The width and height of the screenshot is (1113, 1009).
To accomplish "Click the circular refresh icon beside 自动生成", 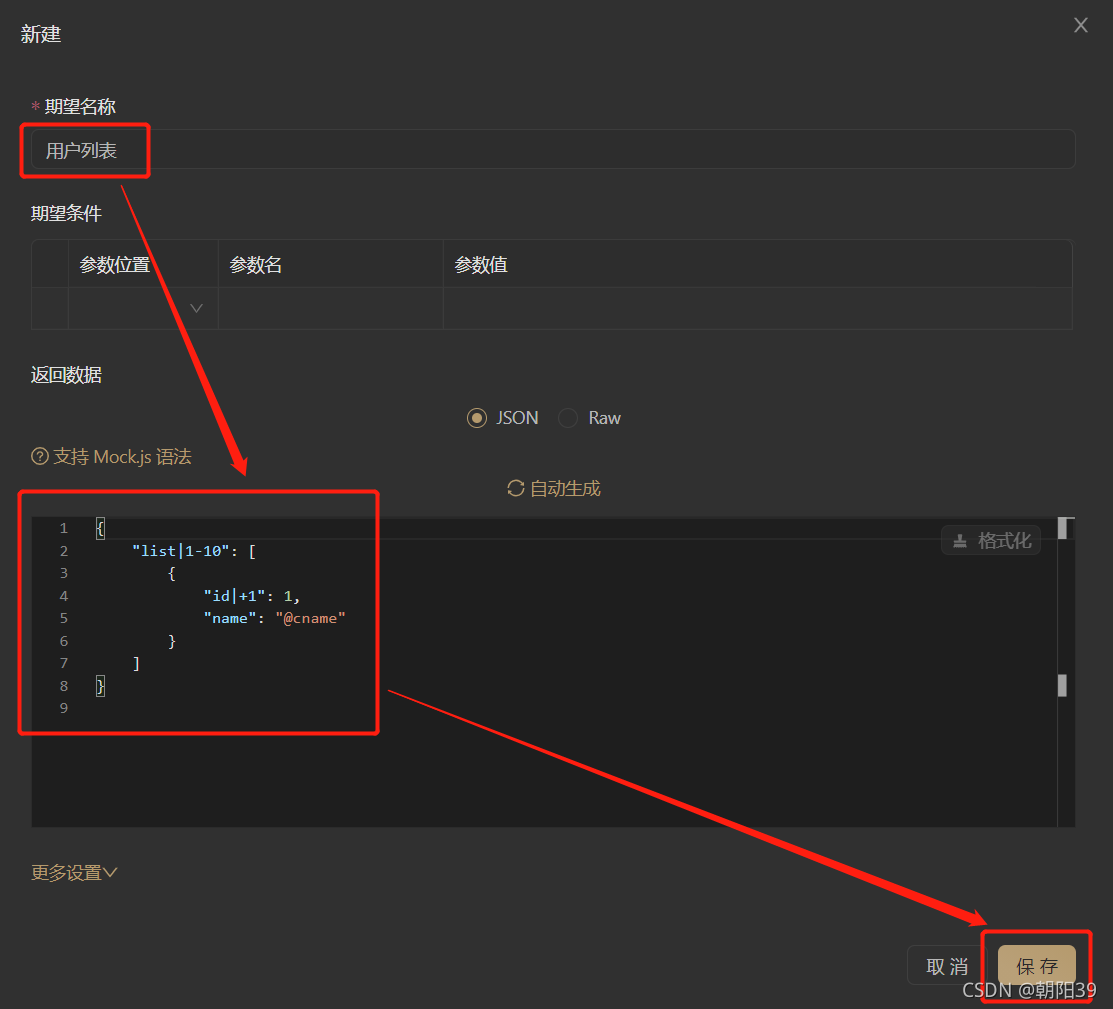I will [515, 488].
